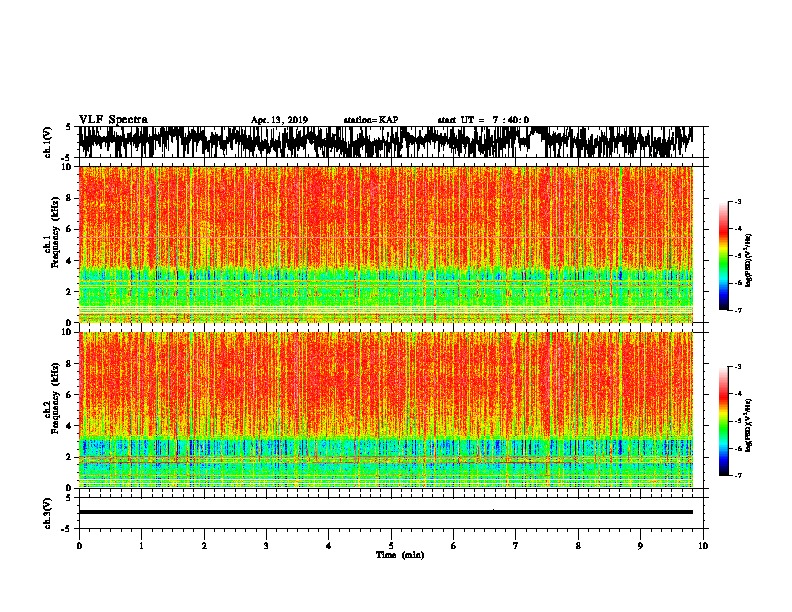Click the "Time (min)" x-axis label

point(400,555)
